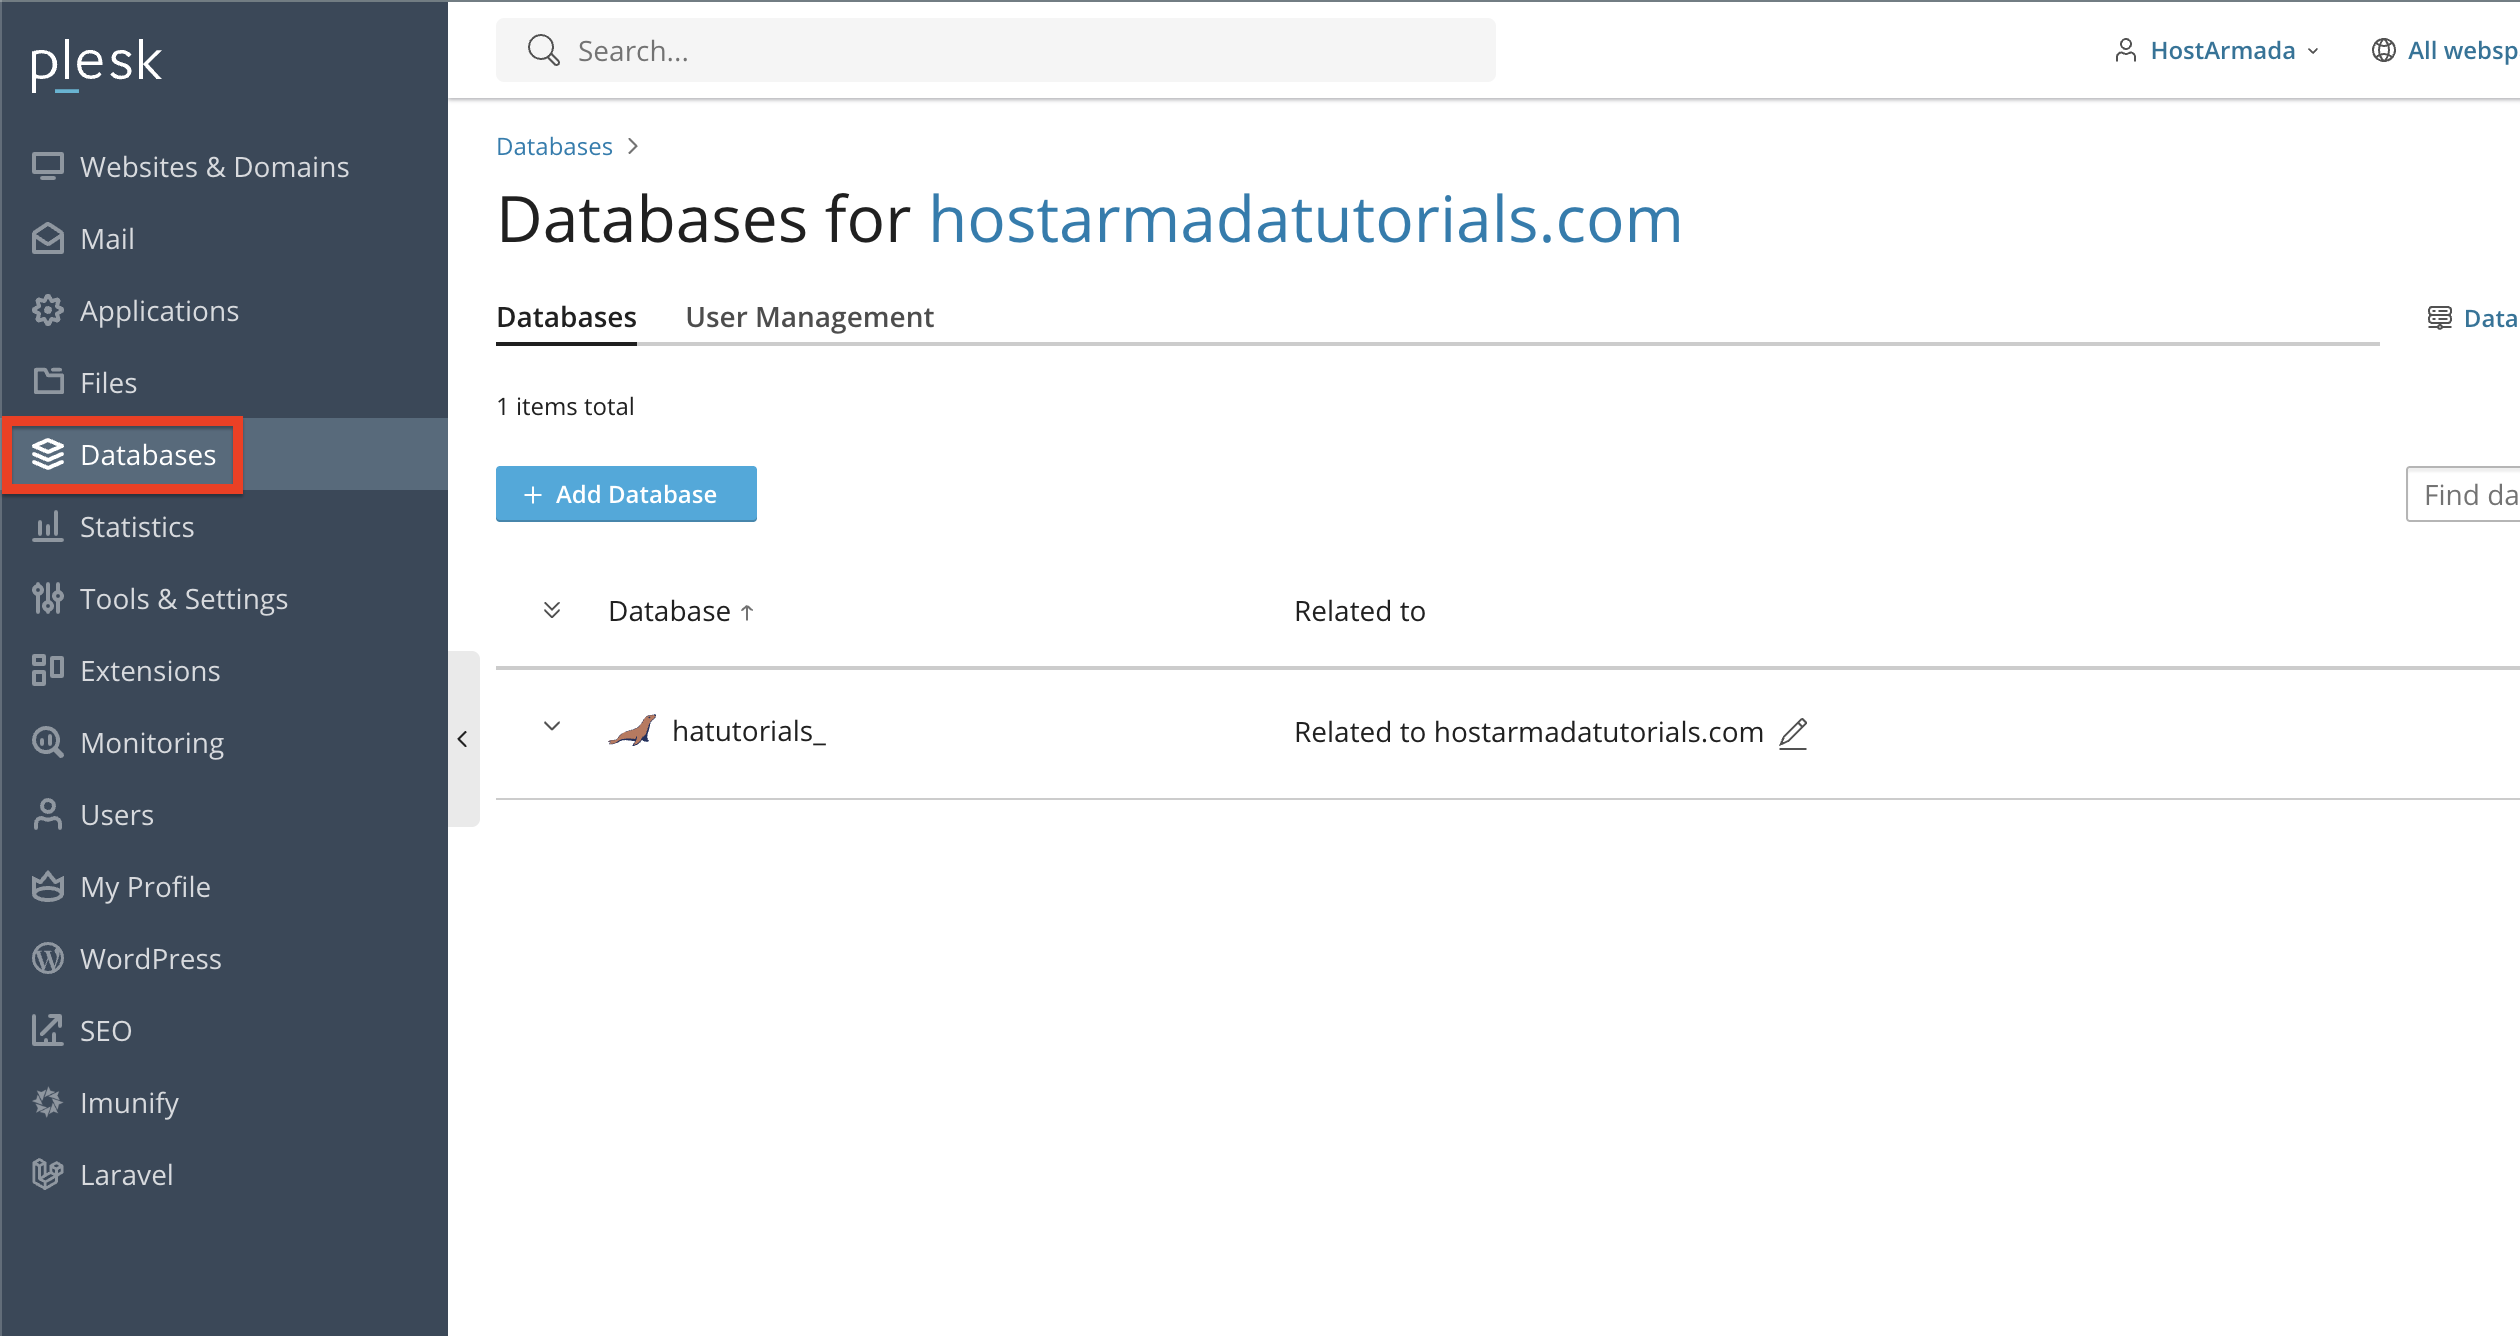Image resolution: width=2520 pixels, height=1336 pixels.
Task: Click the SEO chart icon
Action: [47, 1030]
